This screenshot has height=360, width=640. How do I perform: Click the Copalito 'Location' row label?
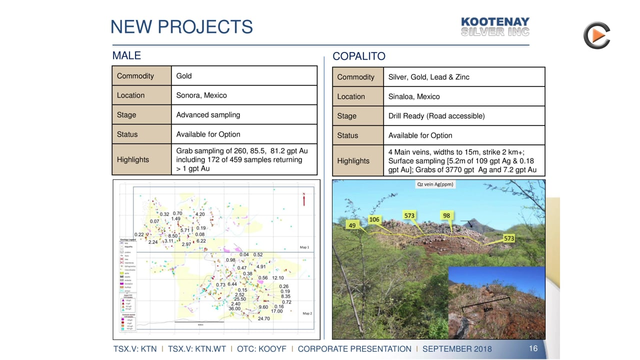[358, 97]
